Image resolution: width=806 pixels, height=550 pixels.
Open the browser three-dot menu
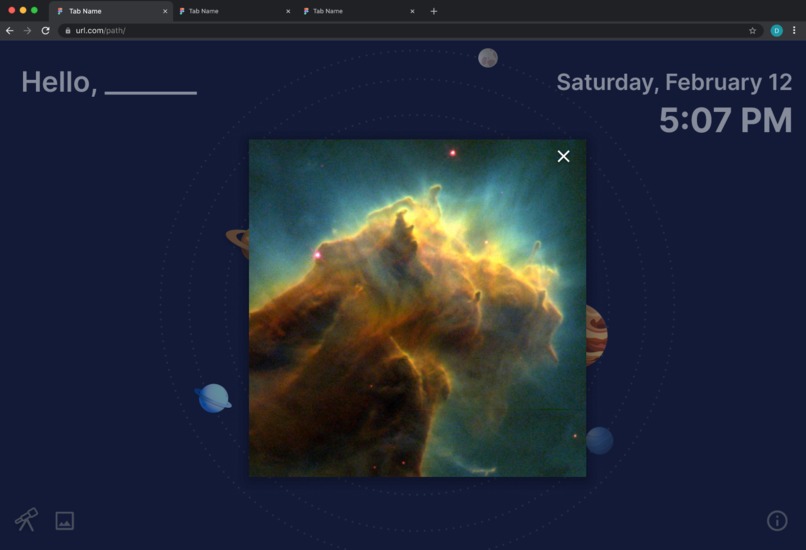coord(794,31)
